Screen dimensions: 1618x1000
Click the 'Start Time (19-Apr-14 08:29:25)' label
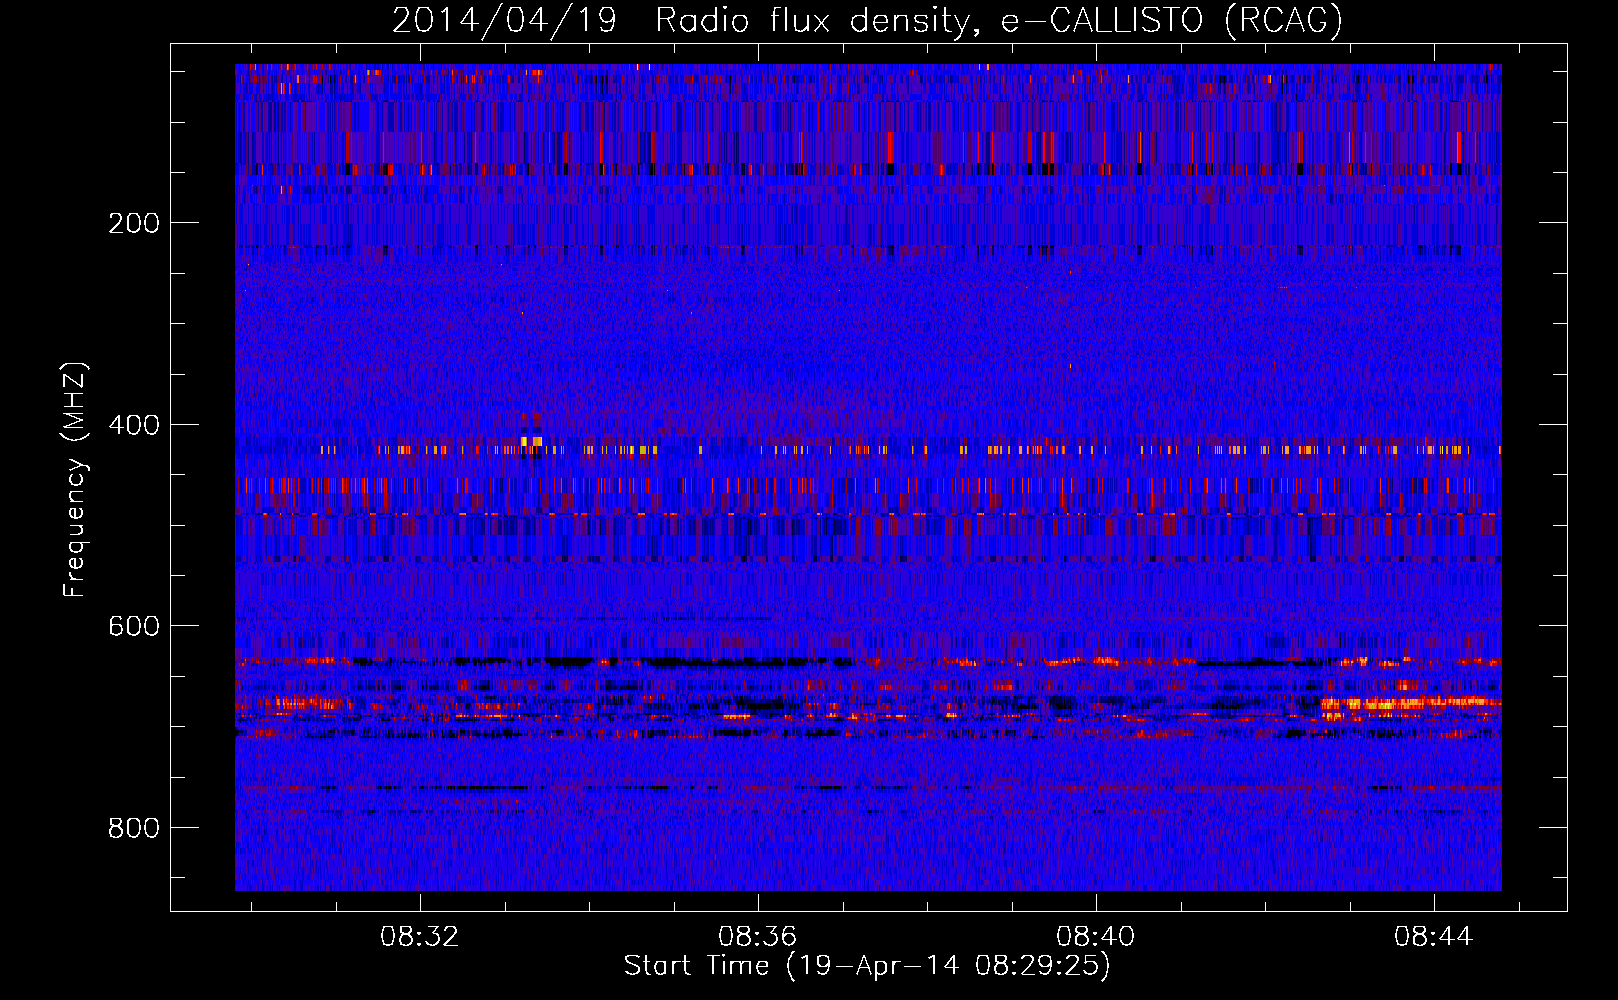pos(867,966)
